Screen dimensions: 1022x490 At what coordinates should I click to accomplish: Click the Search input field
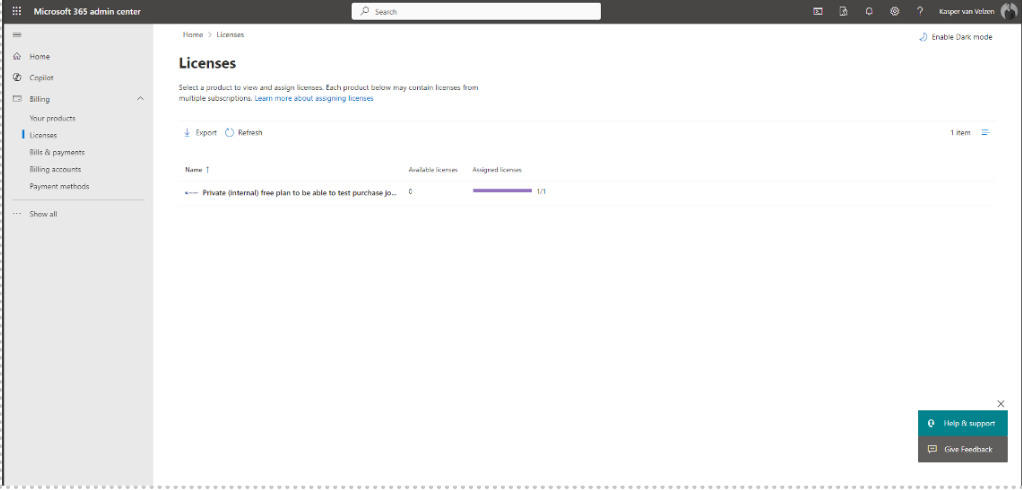tap(476, 11)
